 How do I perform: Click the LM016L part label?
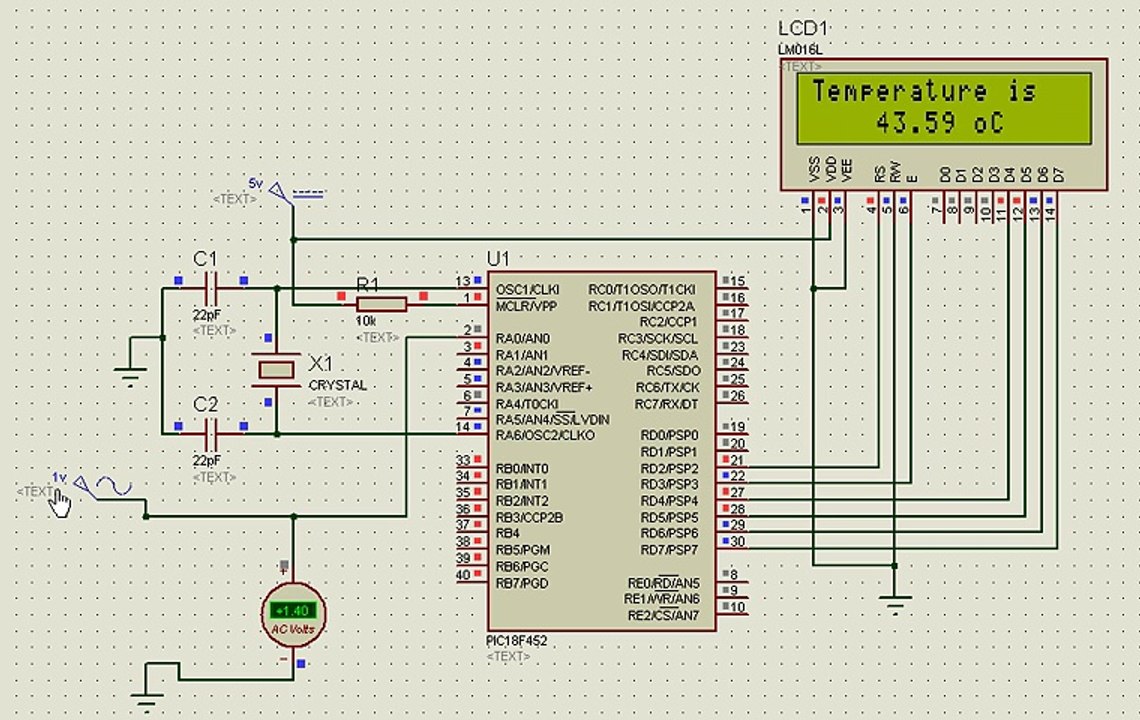[800, 50]
